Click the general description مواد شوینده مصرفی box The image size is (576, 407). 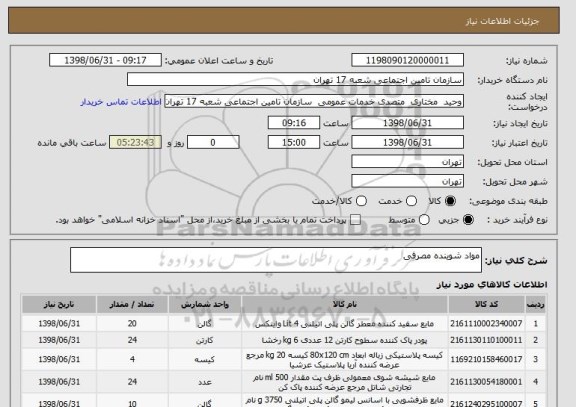point(276,260)
